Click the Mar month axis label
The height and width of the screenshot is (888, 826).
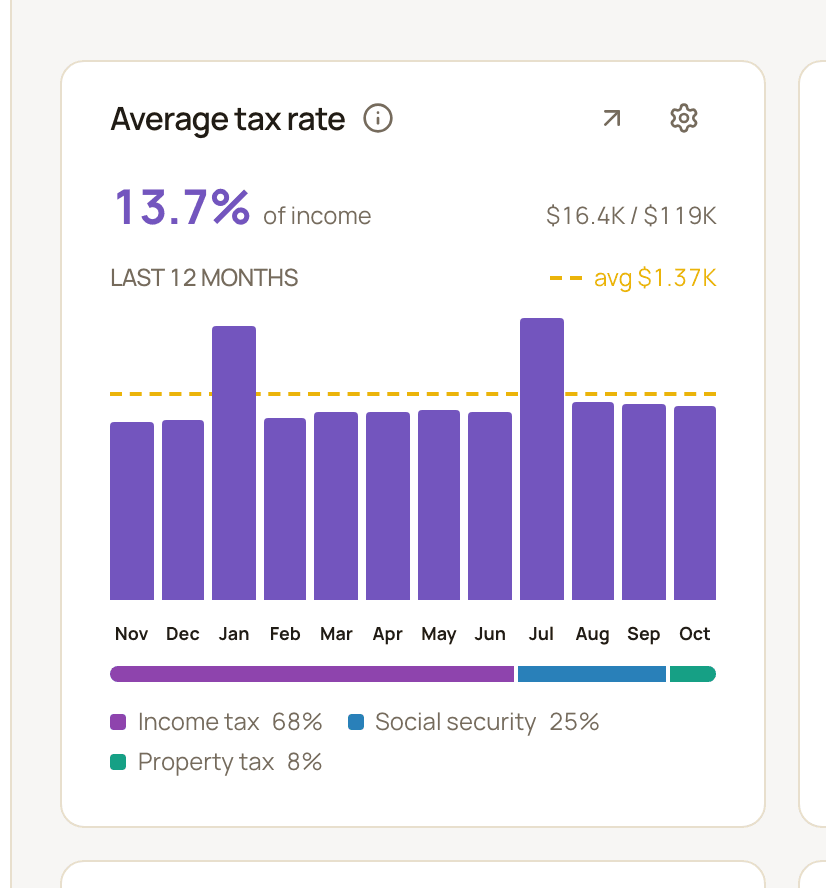336,634
